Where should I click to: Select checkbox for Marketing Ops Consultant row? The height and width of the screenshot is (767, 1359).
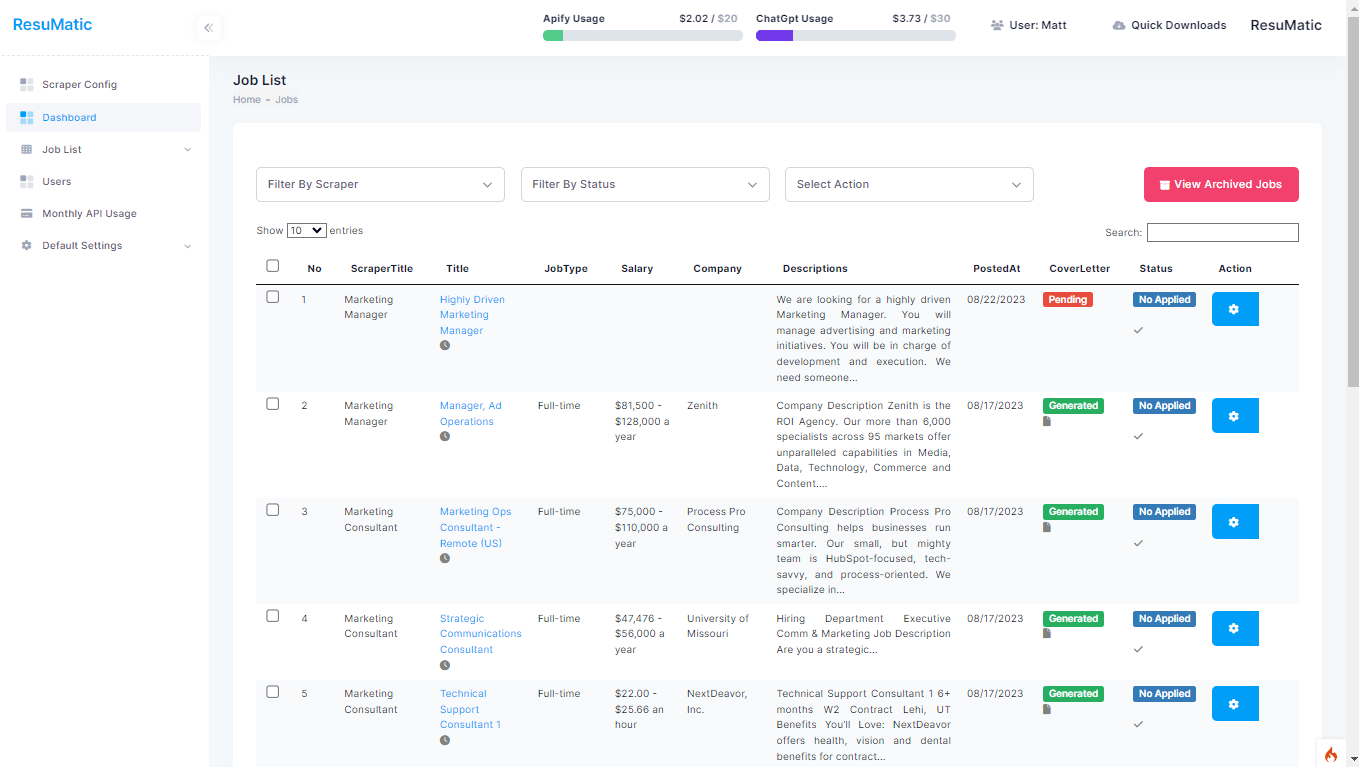273,510
